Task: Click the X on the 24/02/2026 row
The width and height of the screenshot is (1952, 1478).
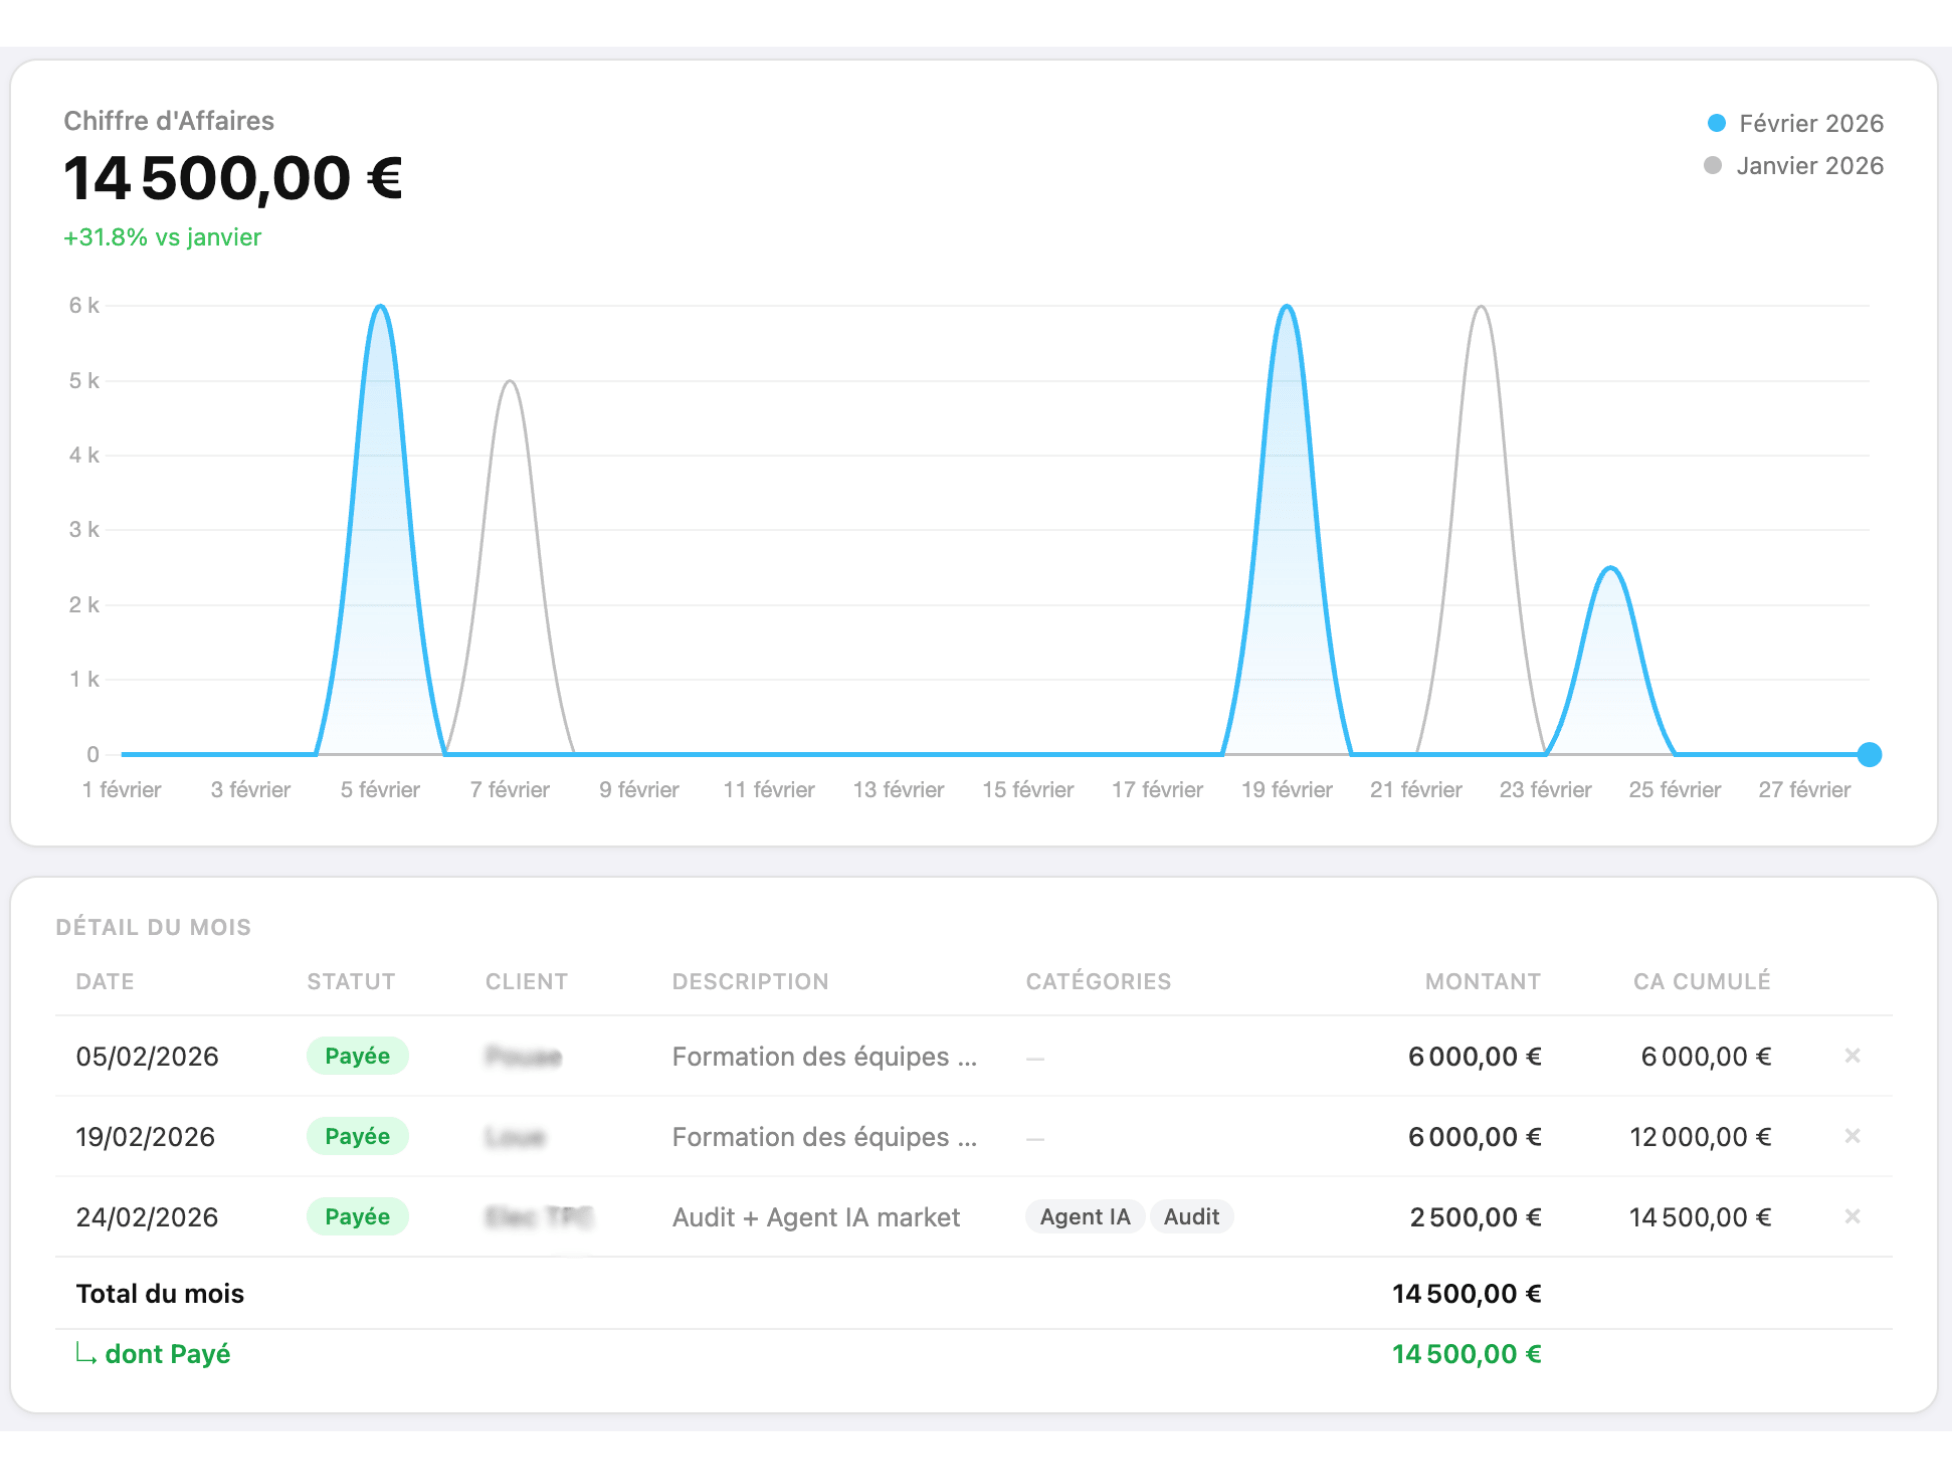Action: [x=1851, y=1216]
